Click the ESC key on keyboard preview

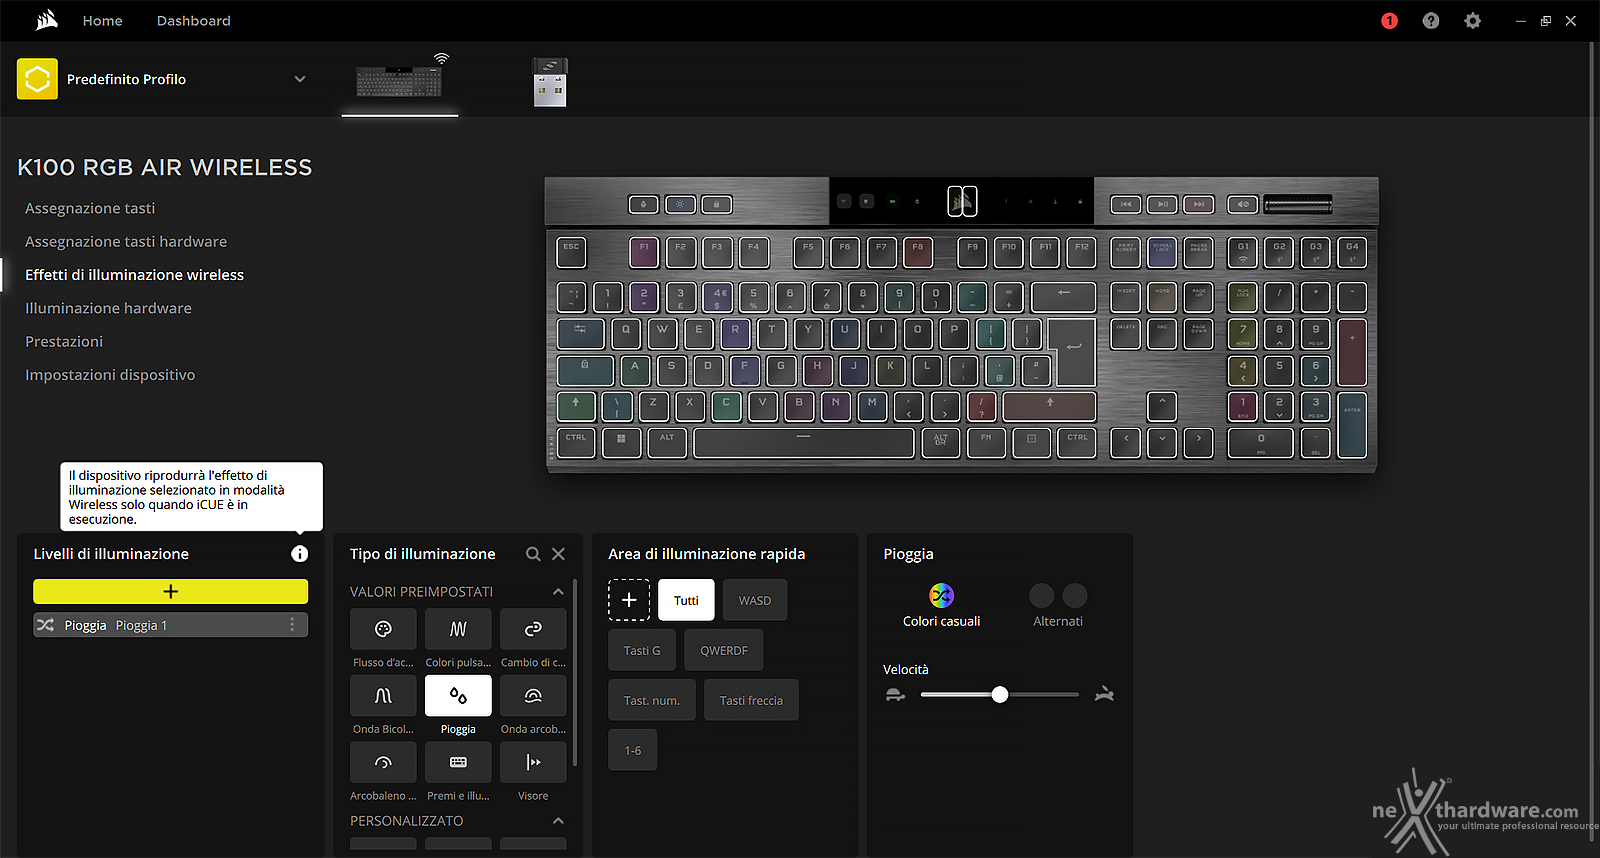(571, 252)
